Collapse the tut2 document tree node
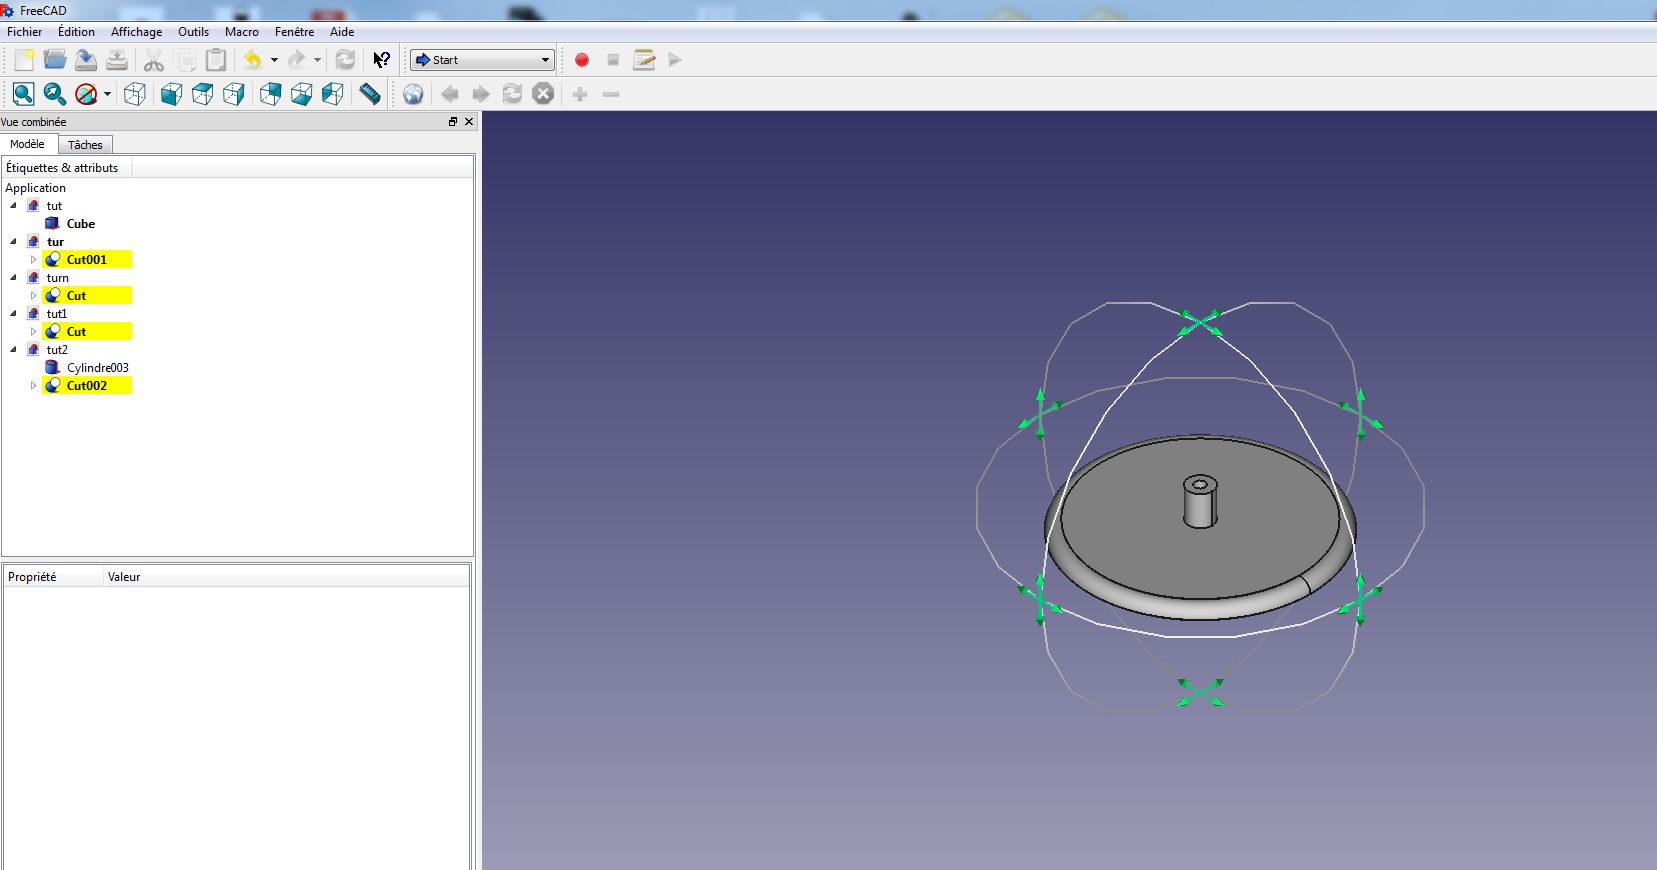Screen dimensions: 1657x870 (14, 350)
